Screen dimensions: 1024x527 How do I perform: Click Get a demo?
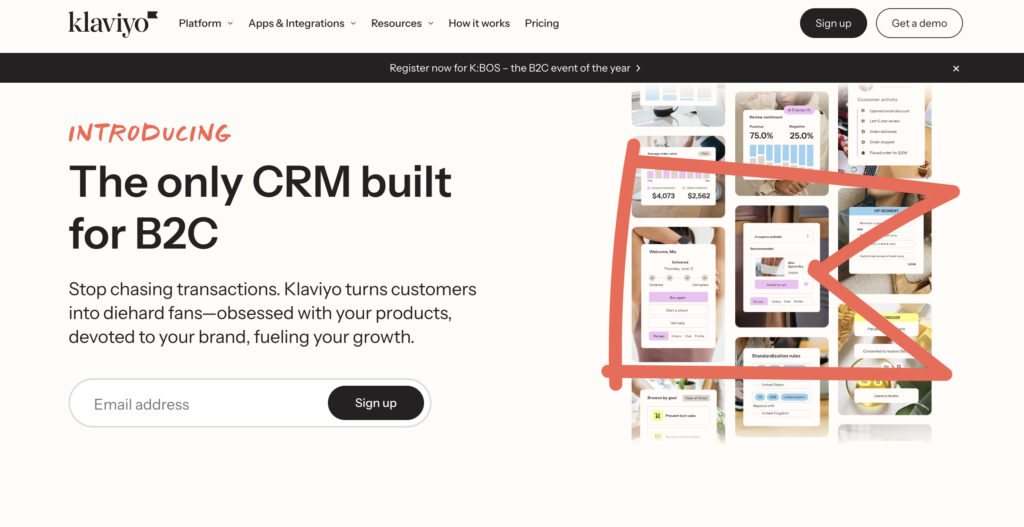pyautogui.click(x=919, y=24)
